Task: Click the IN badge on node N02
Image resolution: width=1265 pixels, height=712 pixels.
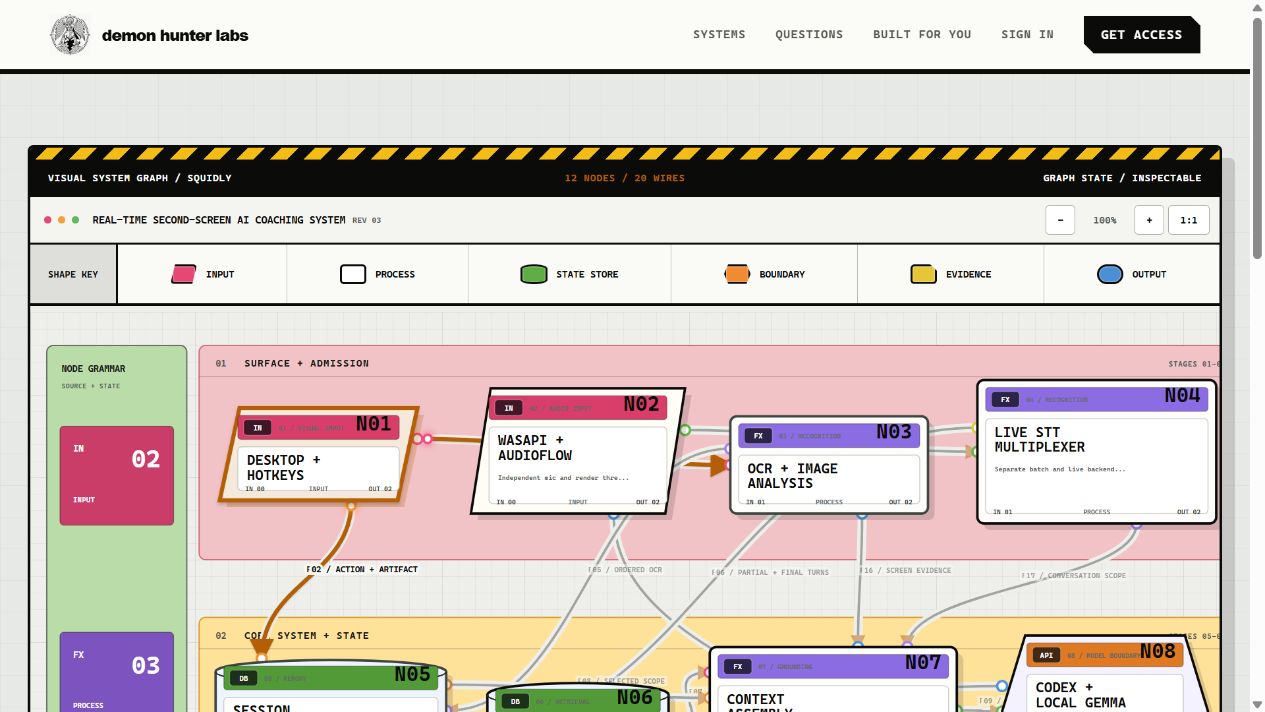Action: 509,408
